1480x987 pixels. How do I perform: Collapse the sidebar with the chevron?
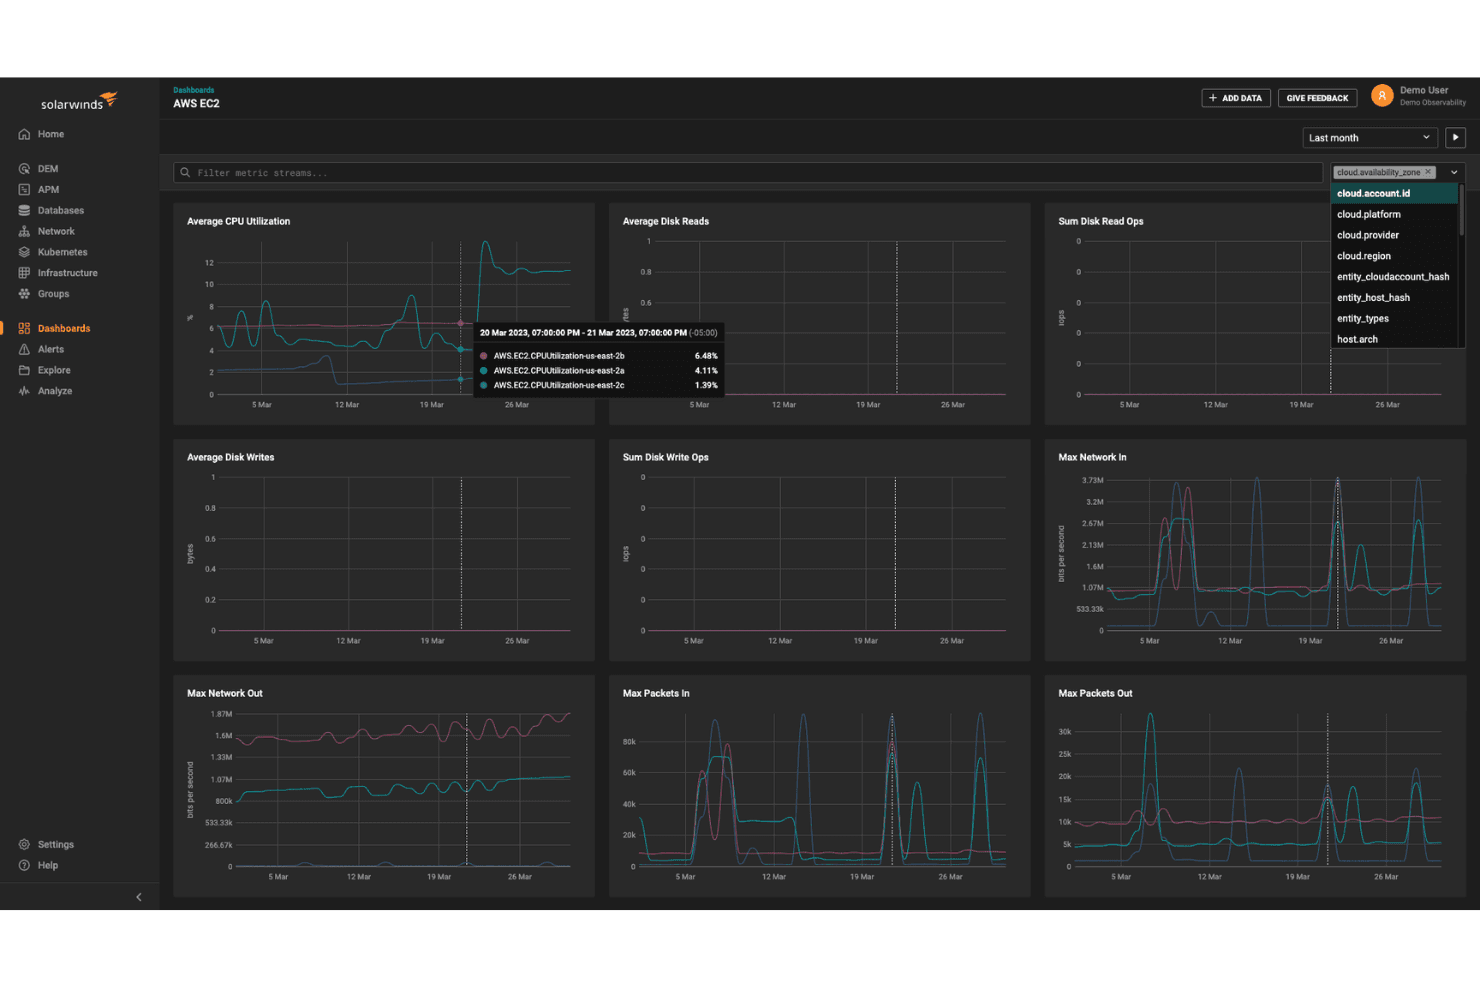point(139,897)
